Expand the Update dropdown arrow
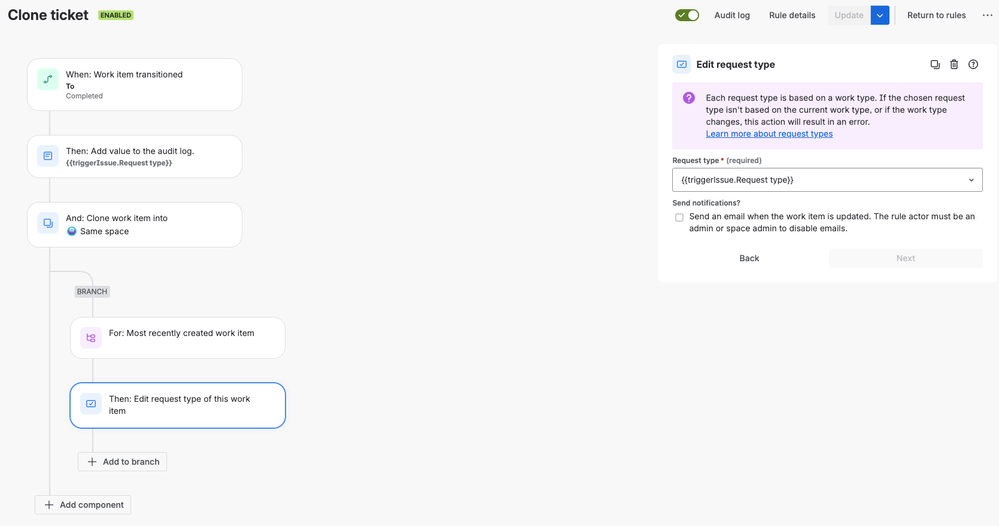 (x=880, y=15)
